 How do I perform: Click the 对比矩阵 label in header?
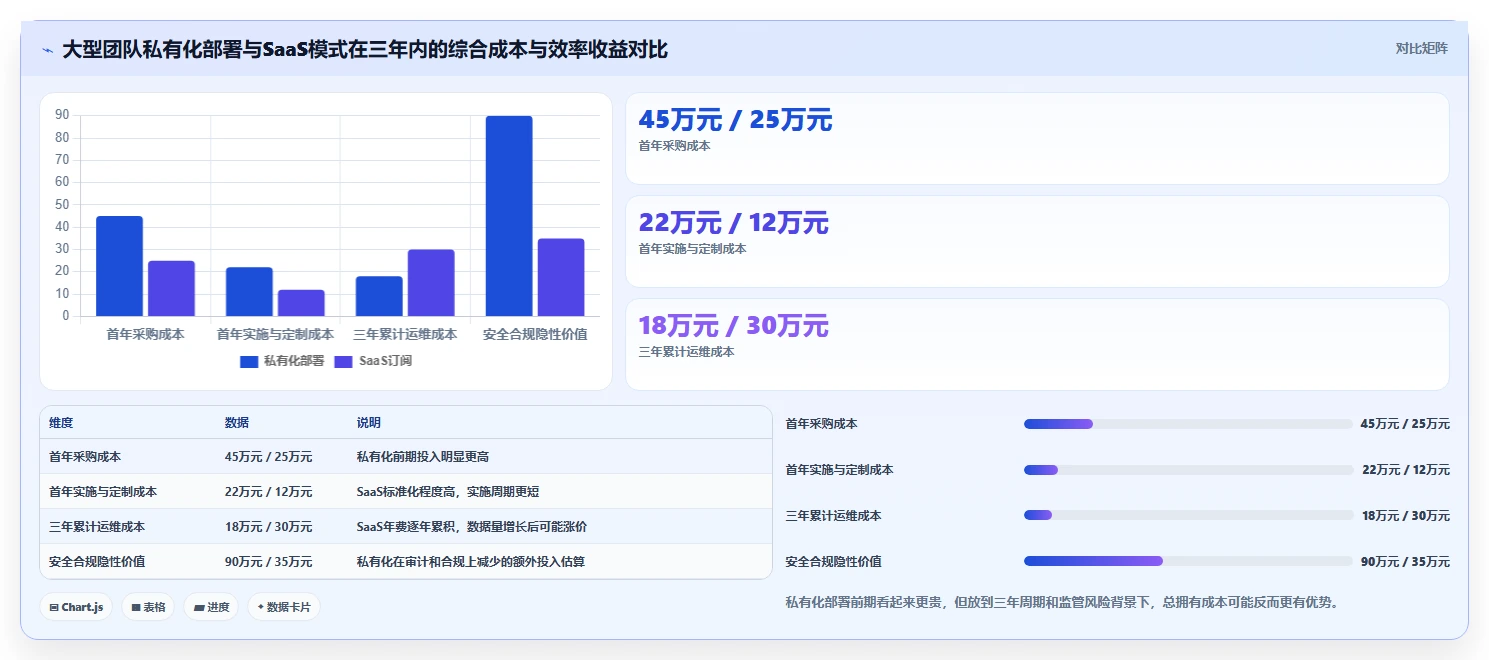coord(1421,48)
